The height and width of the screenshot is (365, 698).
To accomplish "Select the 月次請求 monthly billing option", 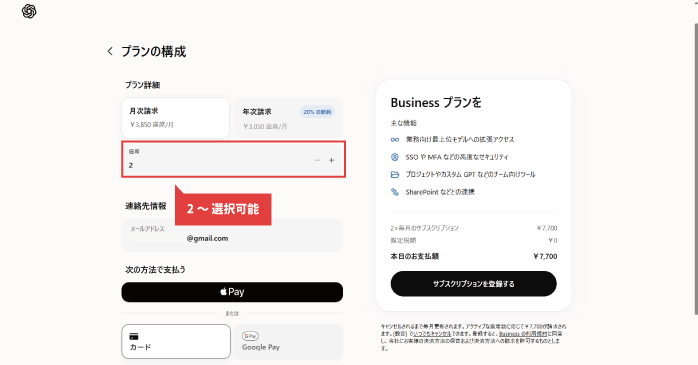I will click(175, 118).
